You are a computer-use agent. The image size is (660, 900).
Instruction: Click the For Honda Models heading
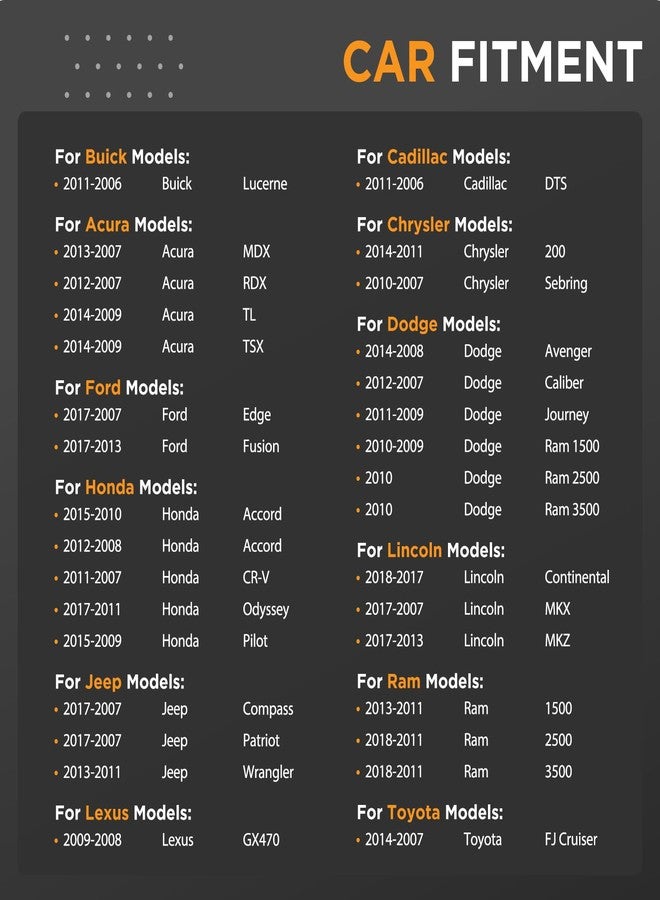(x=126, y=487)
